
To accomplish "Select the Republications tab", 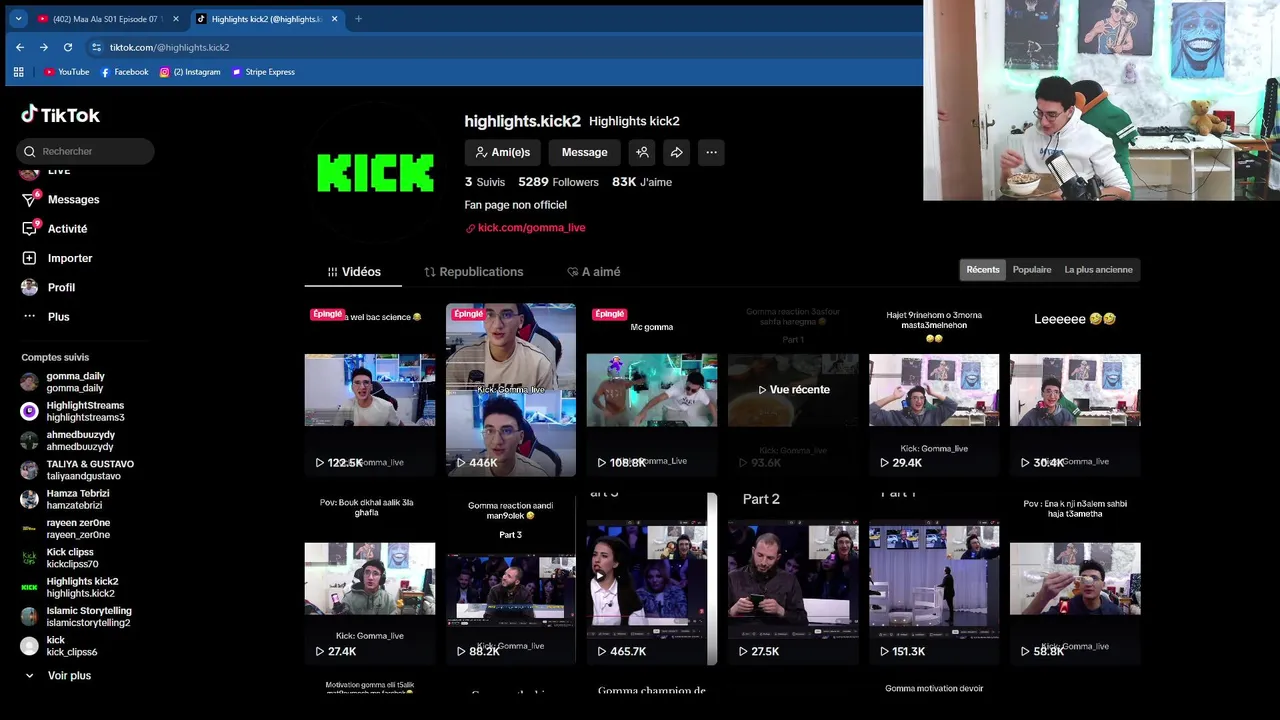I will point(473,272).
